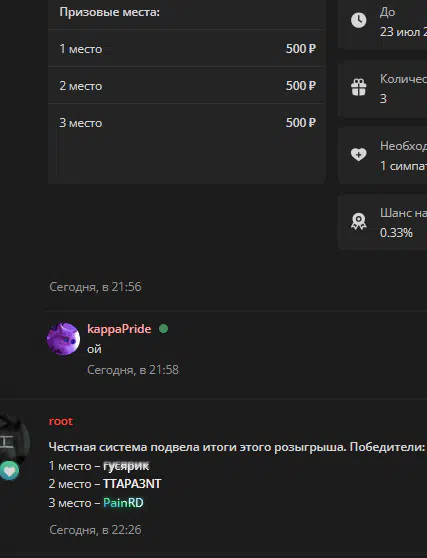Click the 21:58 timestamp on kappaPride's comment
The width and height of the screenshot is (427, 558).
coord(133,370)
